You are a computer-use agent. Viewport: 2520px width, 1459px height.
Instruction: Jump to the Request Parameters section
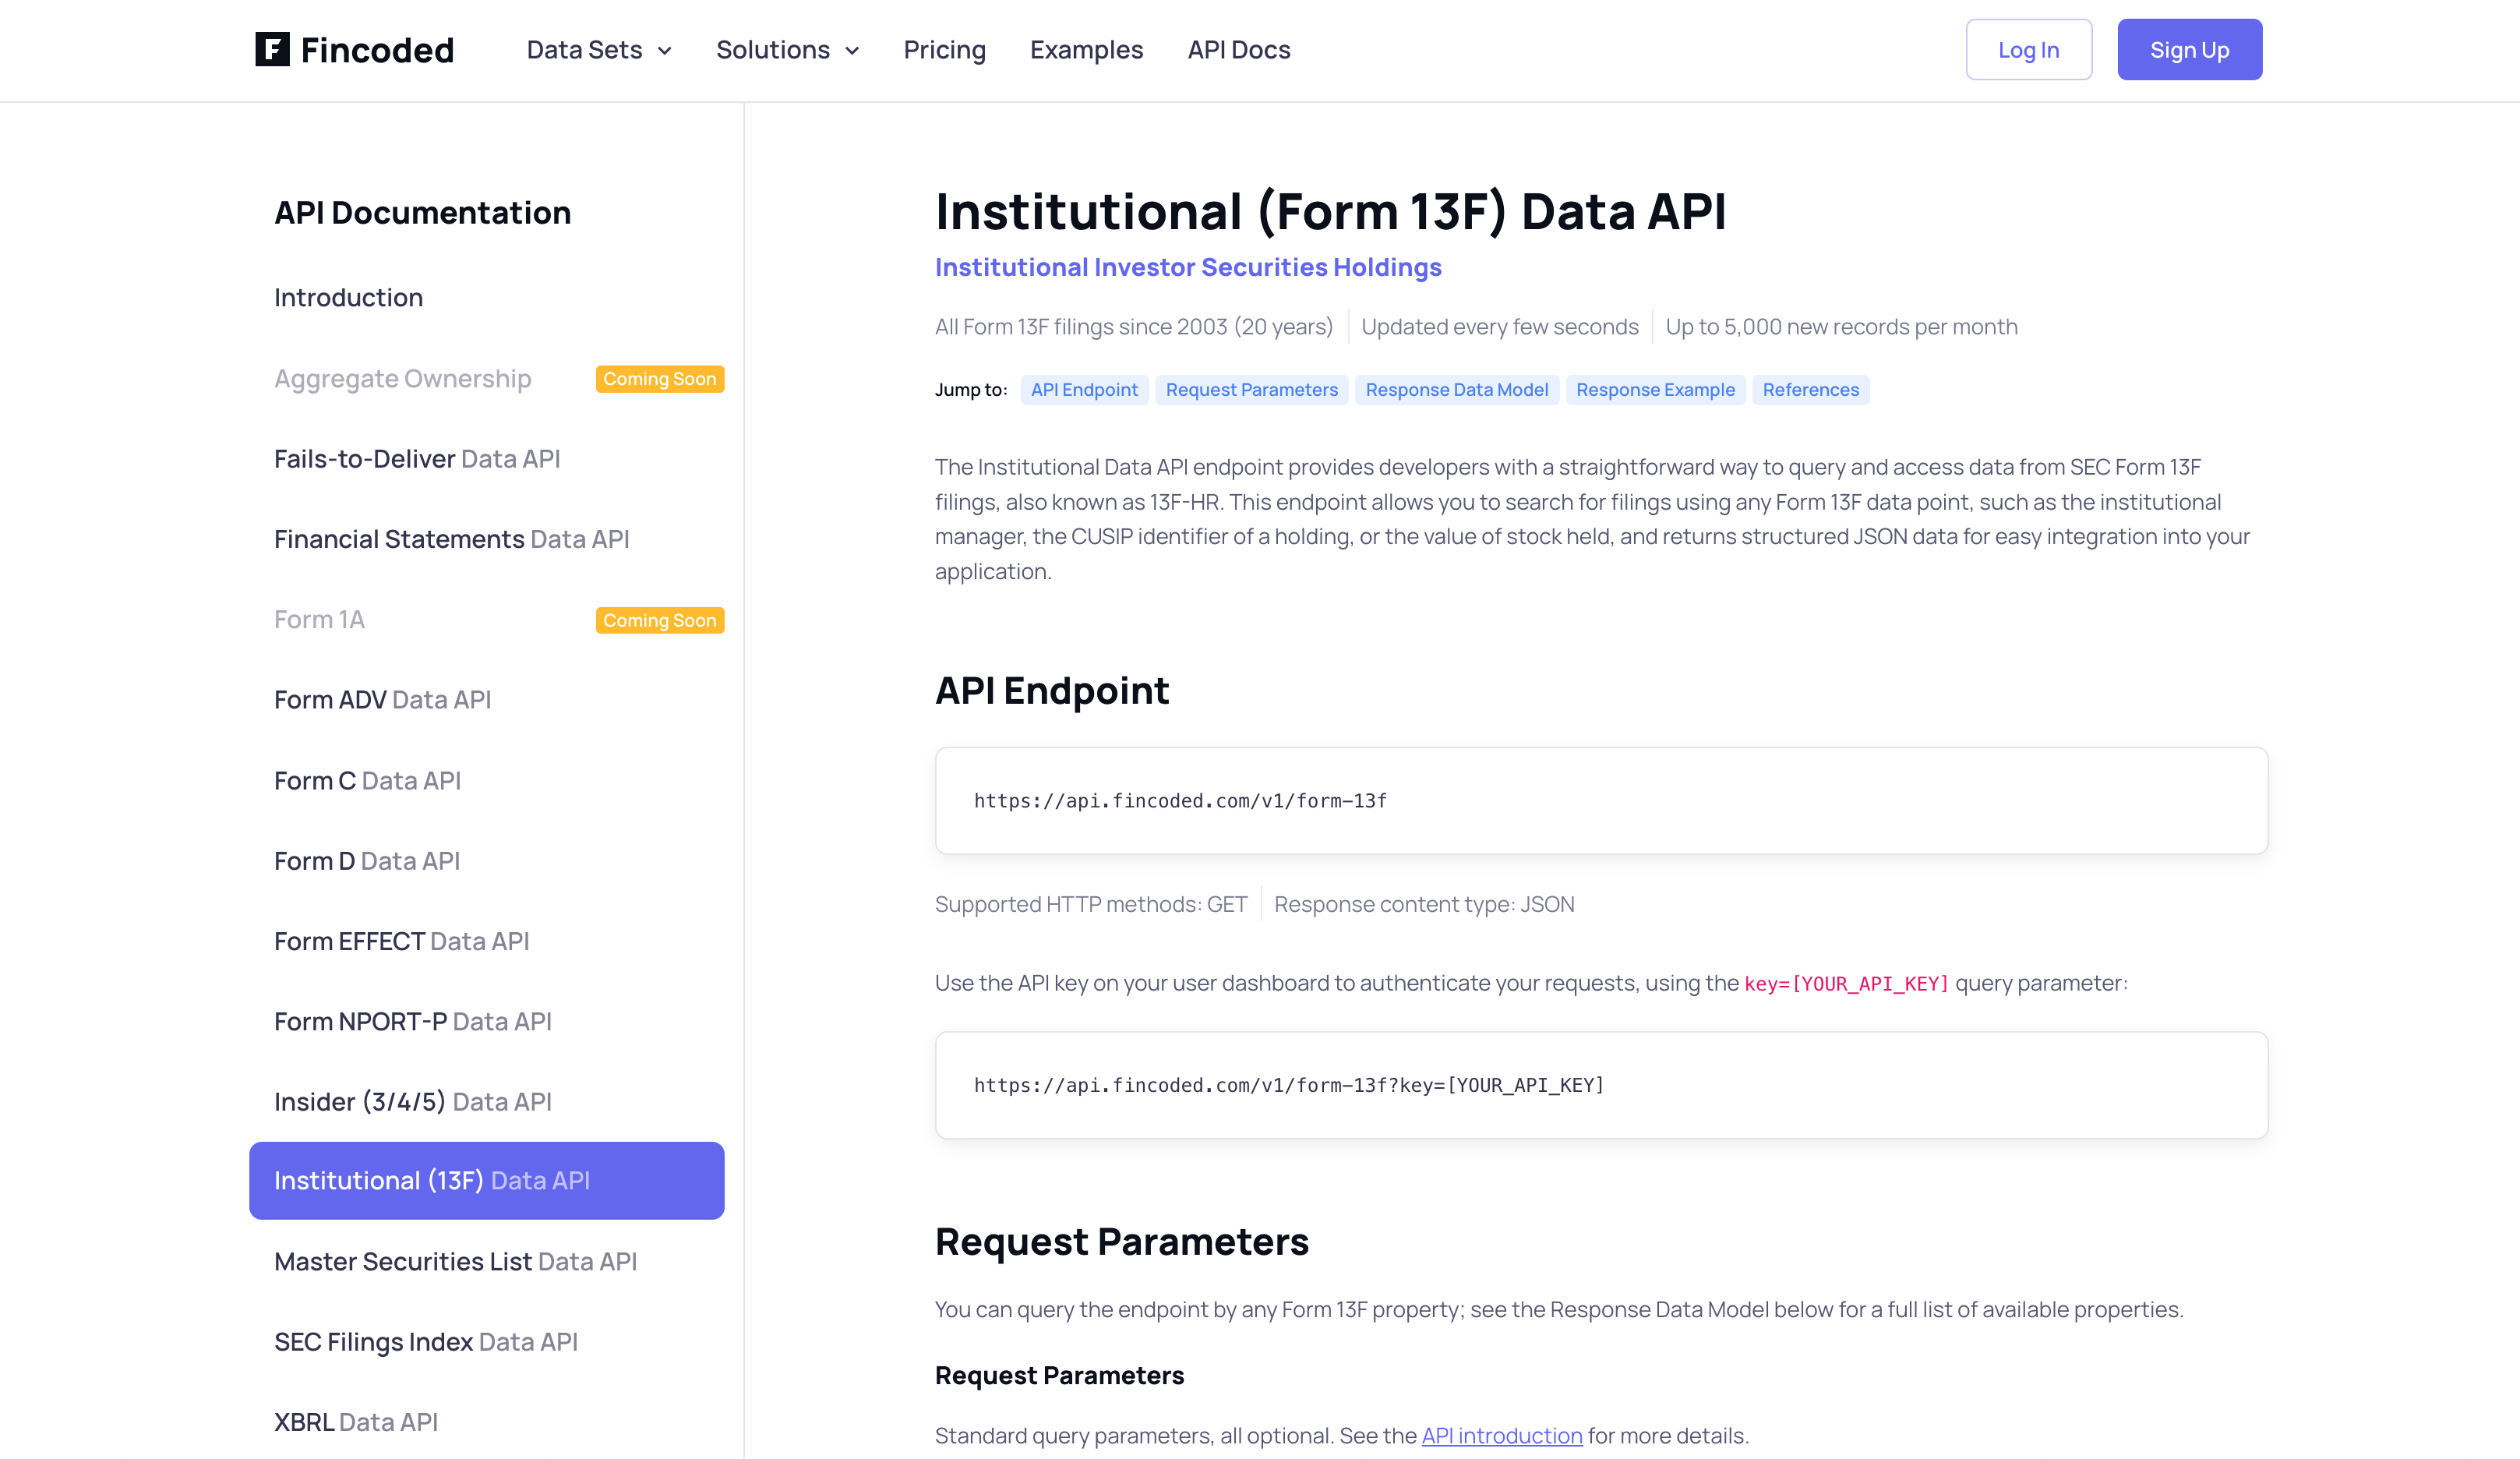tap(1252, 390)
